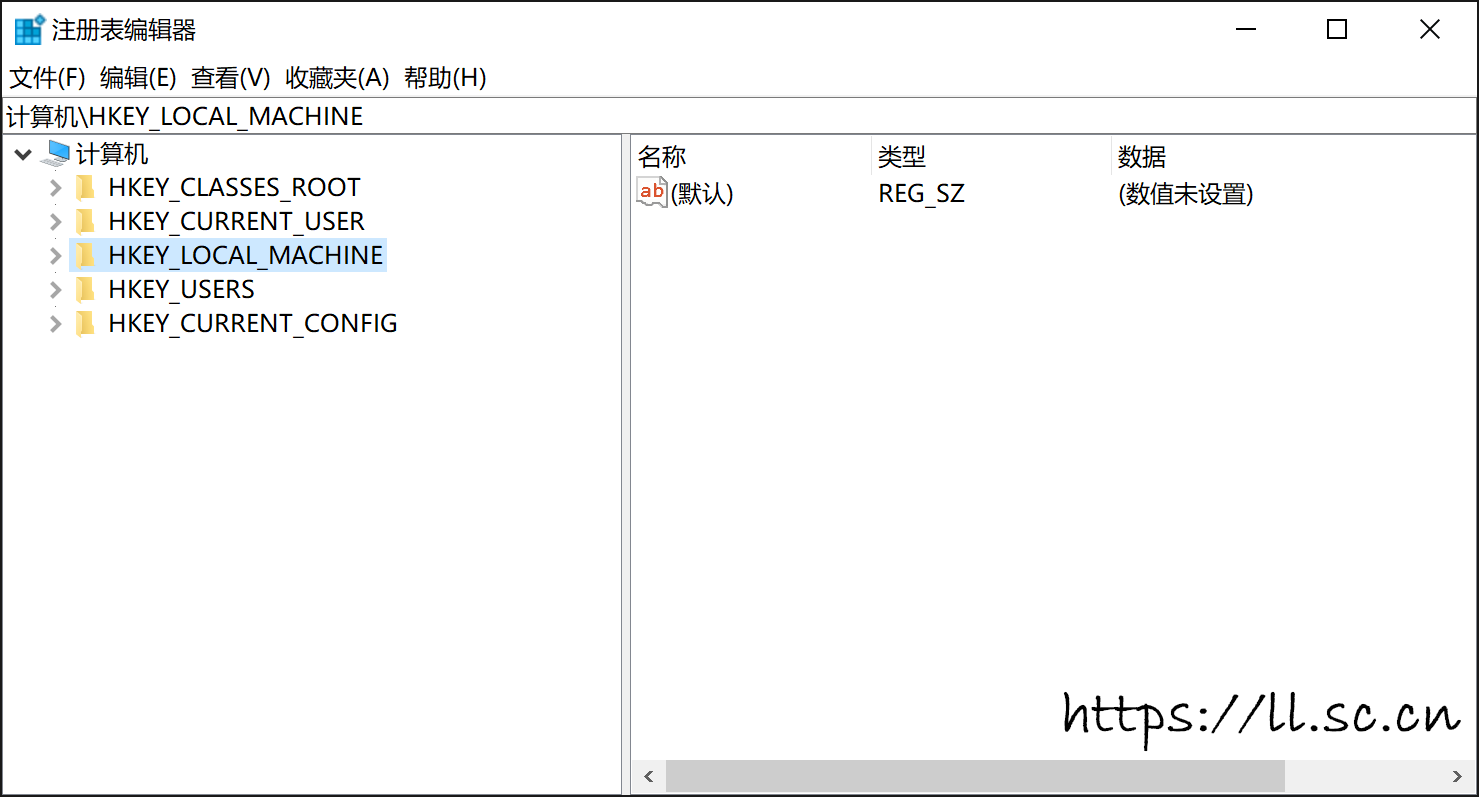Open the 编辑(E) menu
This screenshot has width=1479, height=797.
[x=138, y=78]
